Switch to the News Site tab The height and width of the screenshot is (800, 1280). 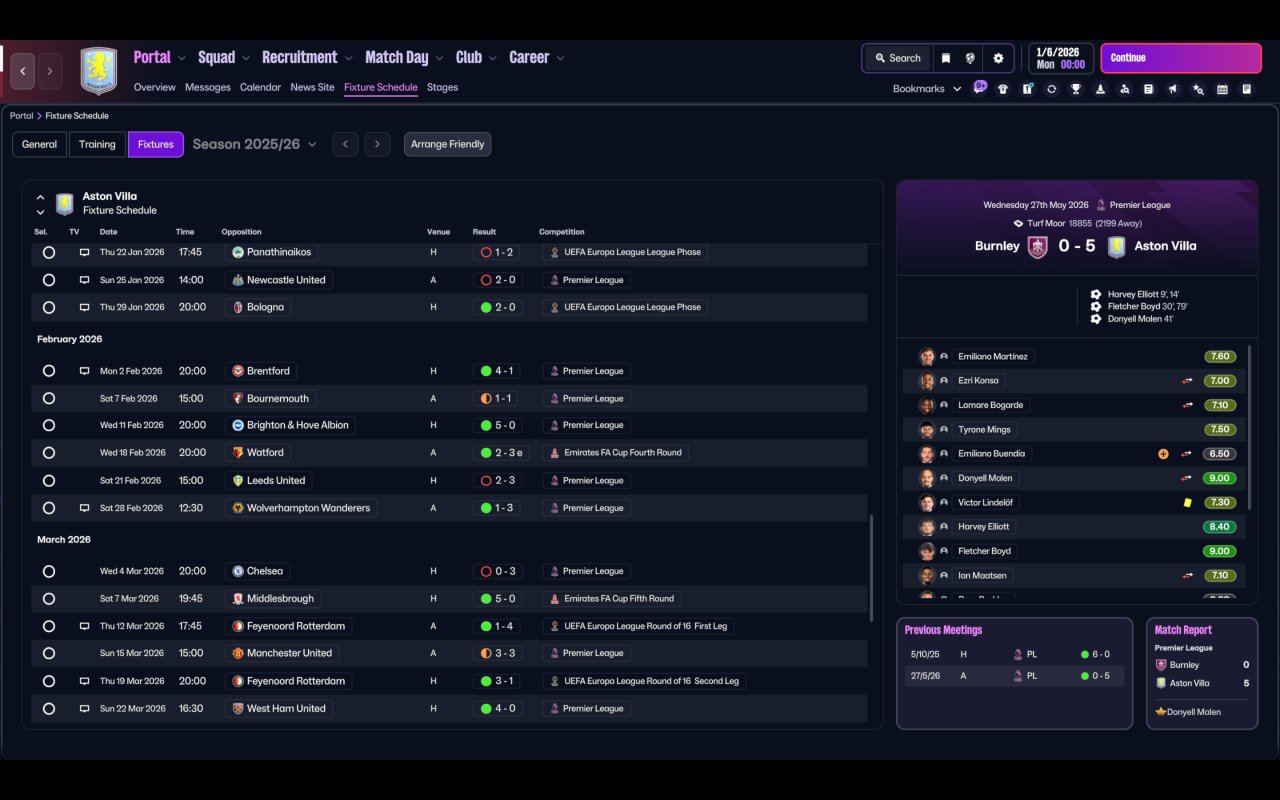[x=312, y=88]
